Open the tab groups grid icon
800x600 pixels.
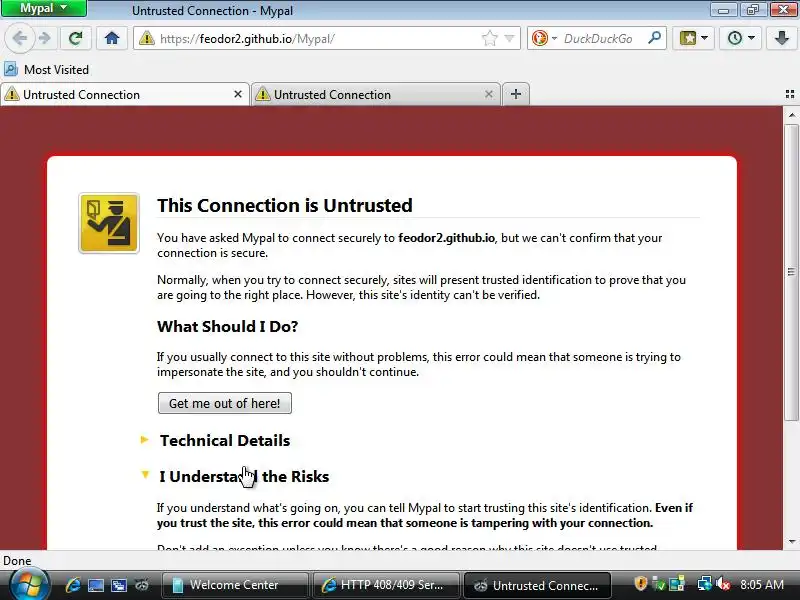(790, 94)
